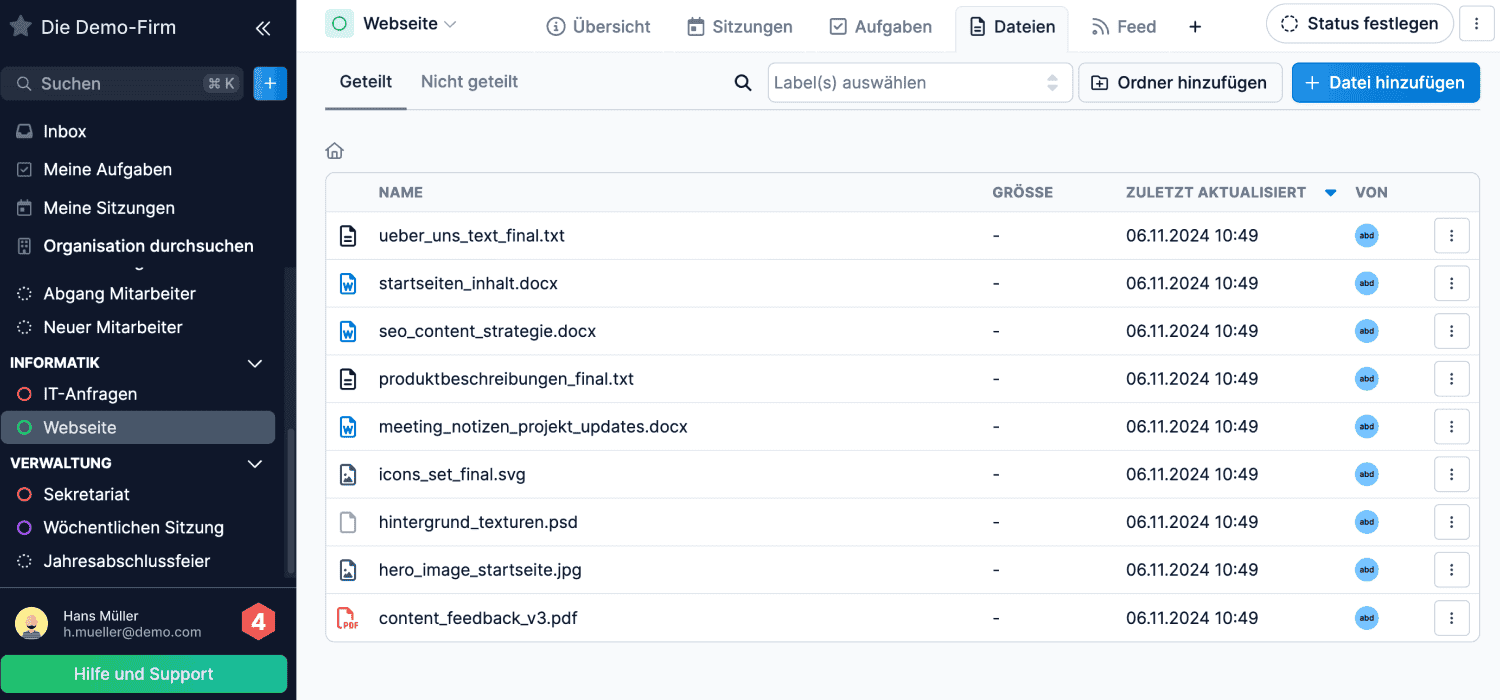Collapse the VERWALTUNG section

click(255, 463)
